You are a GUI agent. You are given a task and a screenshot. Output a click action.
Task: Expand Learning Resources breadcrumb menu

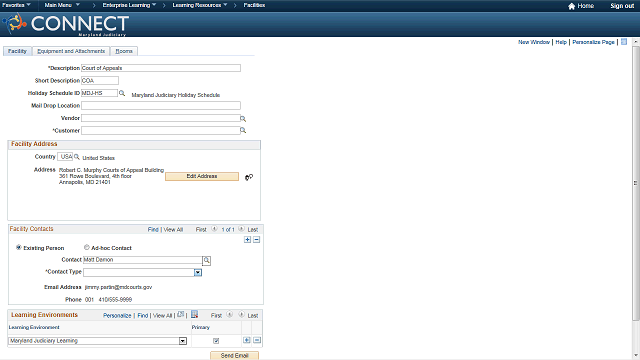click(200, 5)
